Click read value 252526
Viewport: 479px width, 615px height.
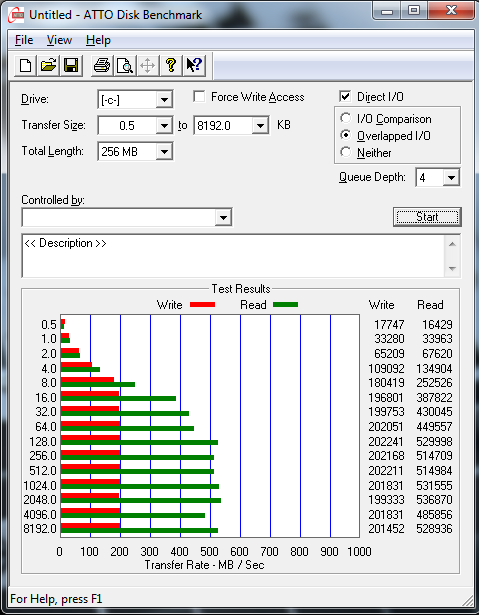434,382
